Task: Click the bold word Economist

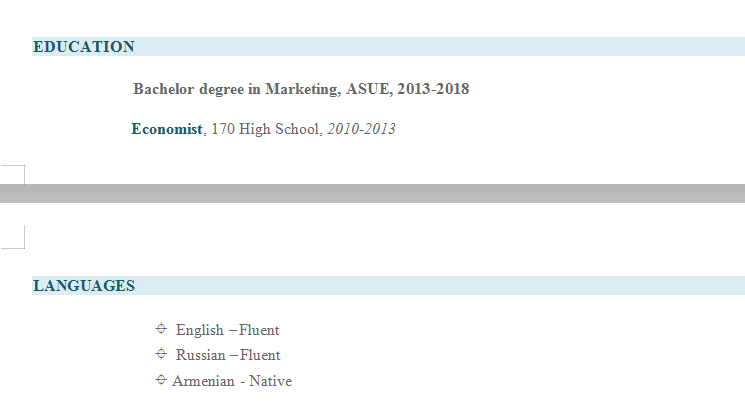Action: point(167,129)
